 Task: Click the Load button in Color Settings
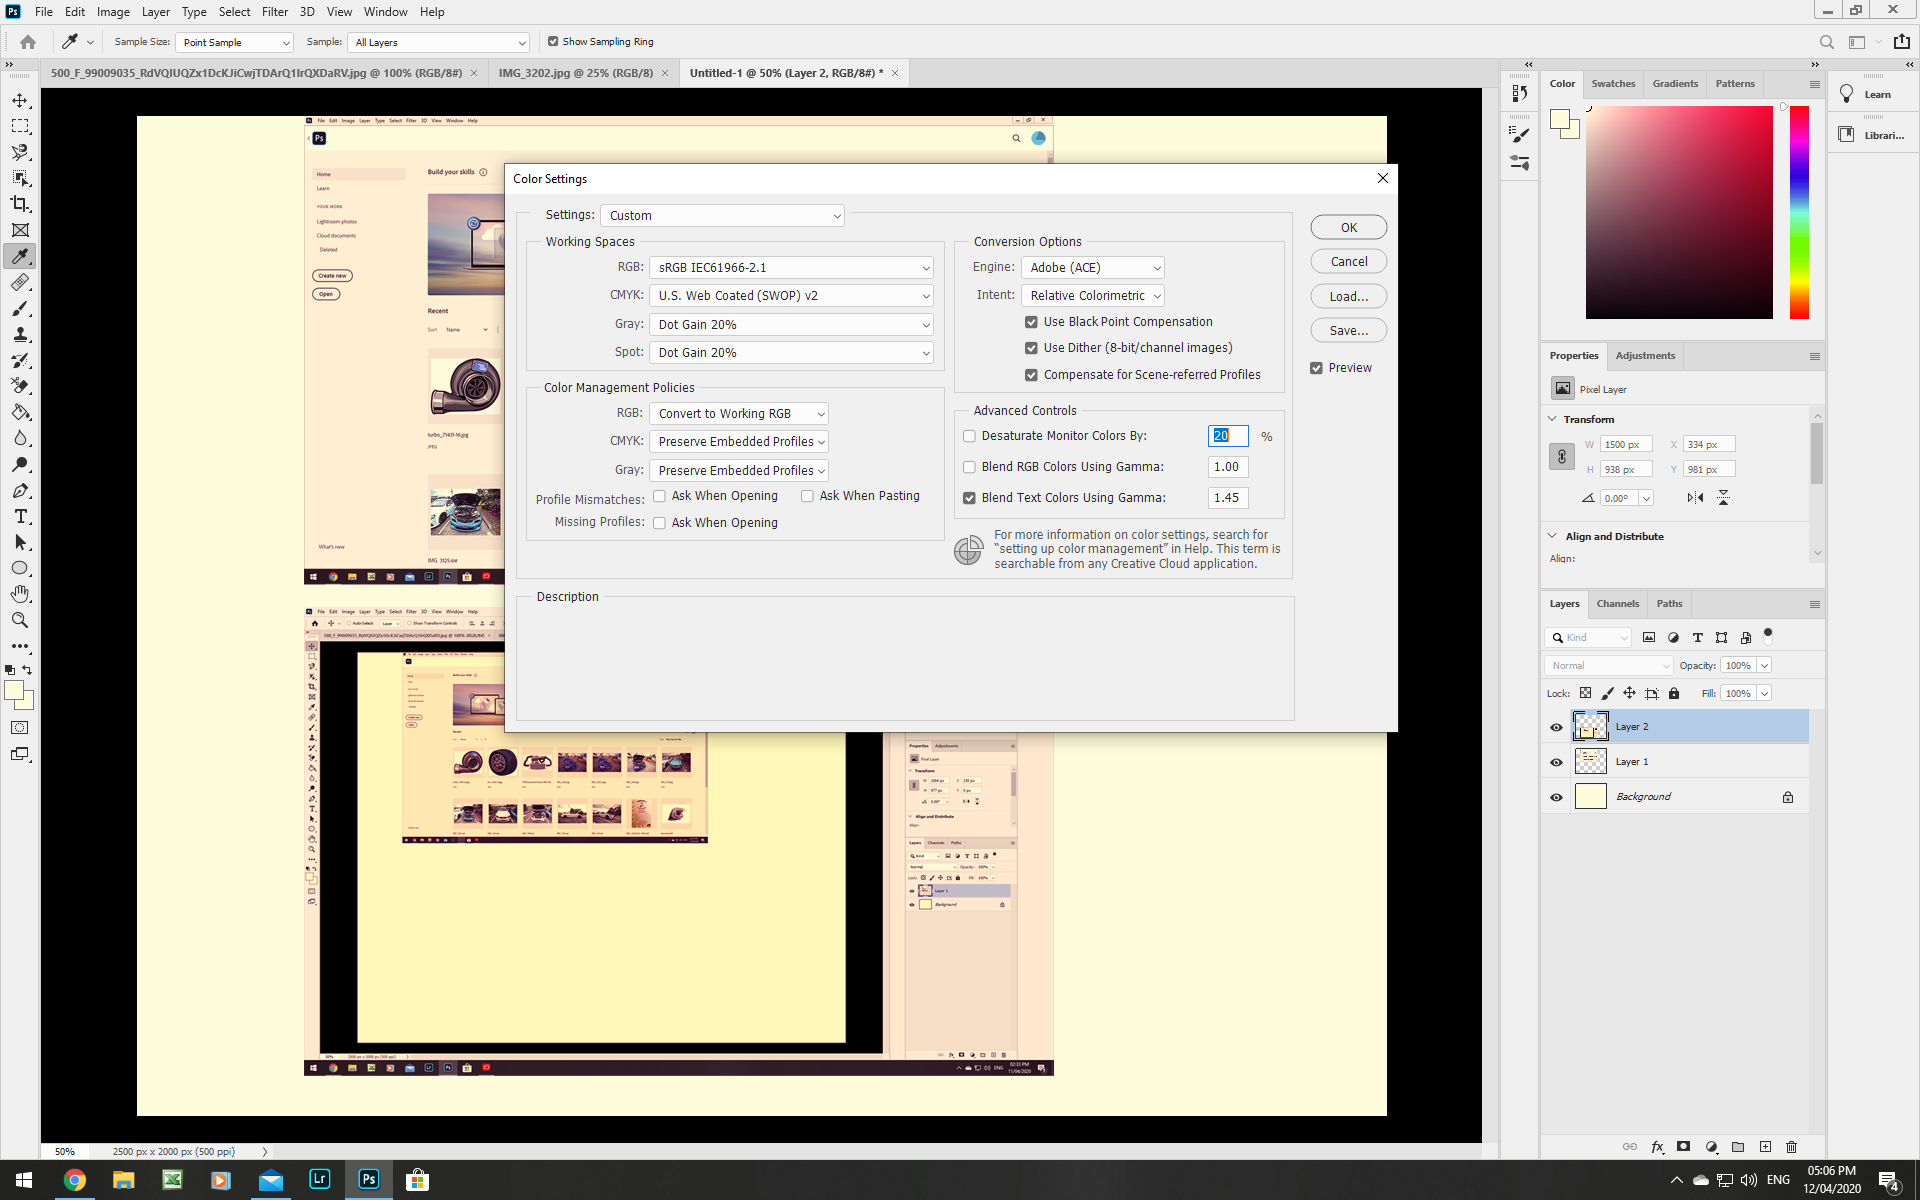1348,296
